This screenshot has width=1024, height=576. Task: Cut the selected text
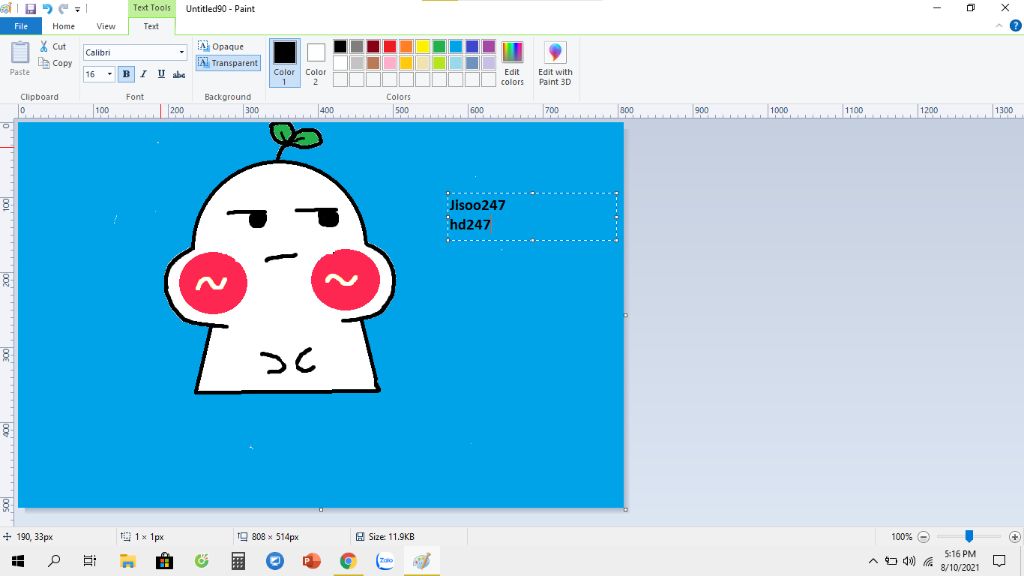53,46
